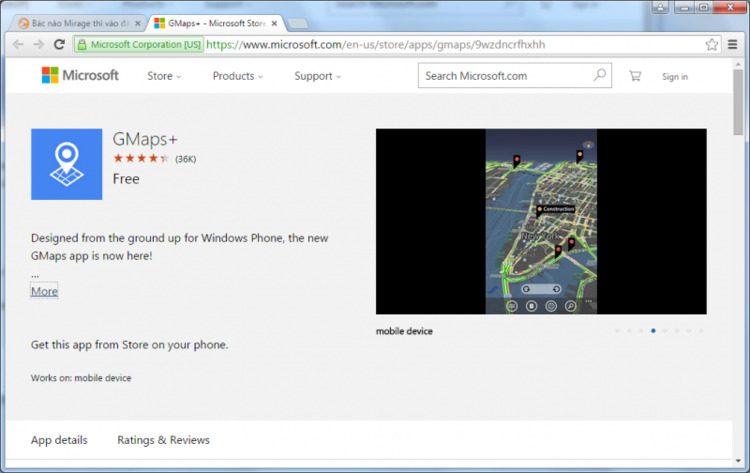Click the 'mobile device' caption under screenshot

[x=404, y=331]
